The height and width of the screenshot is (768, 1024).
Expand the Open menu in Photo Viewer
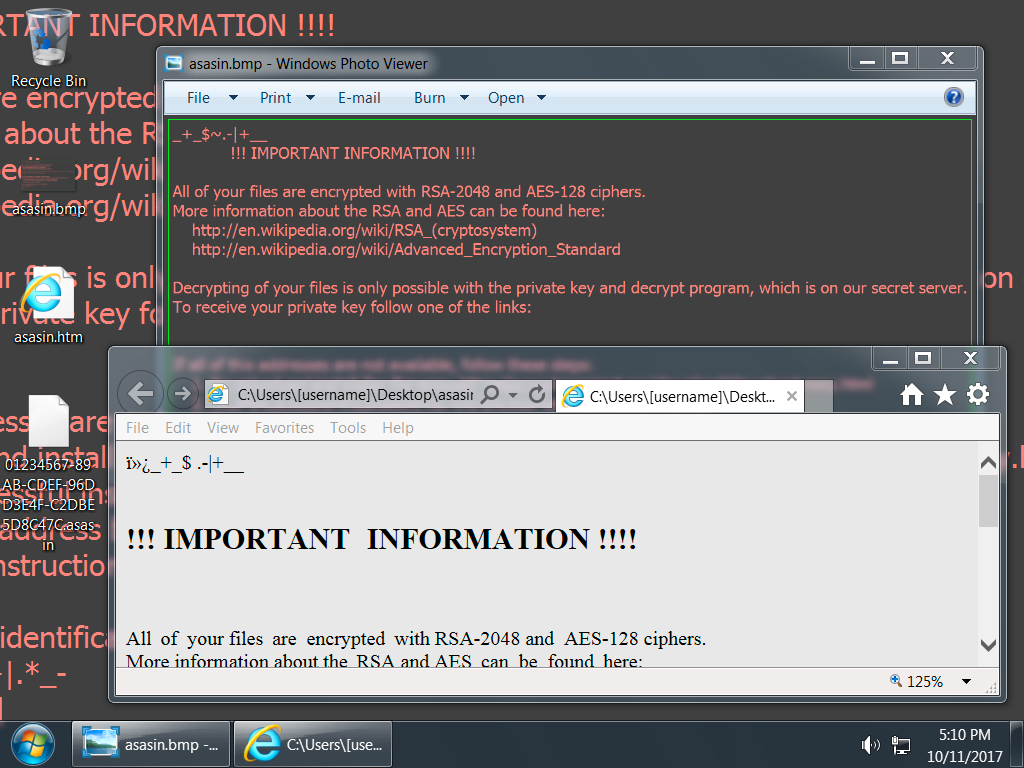coord(541,98)
